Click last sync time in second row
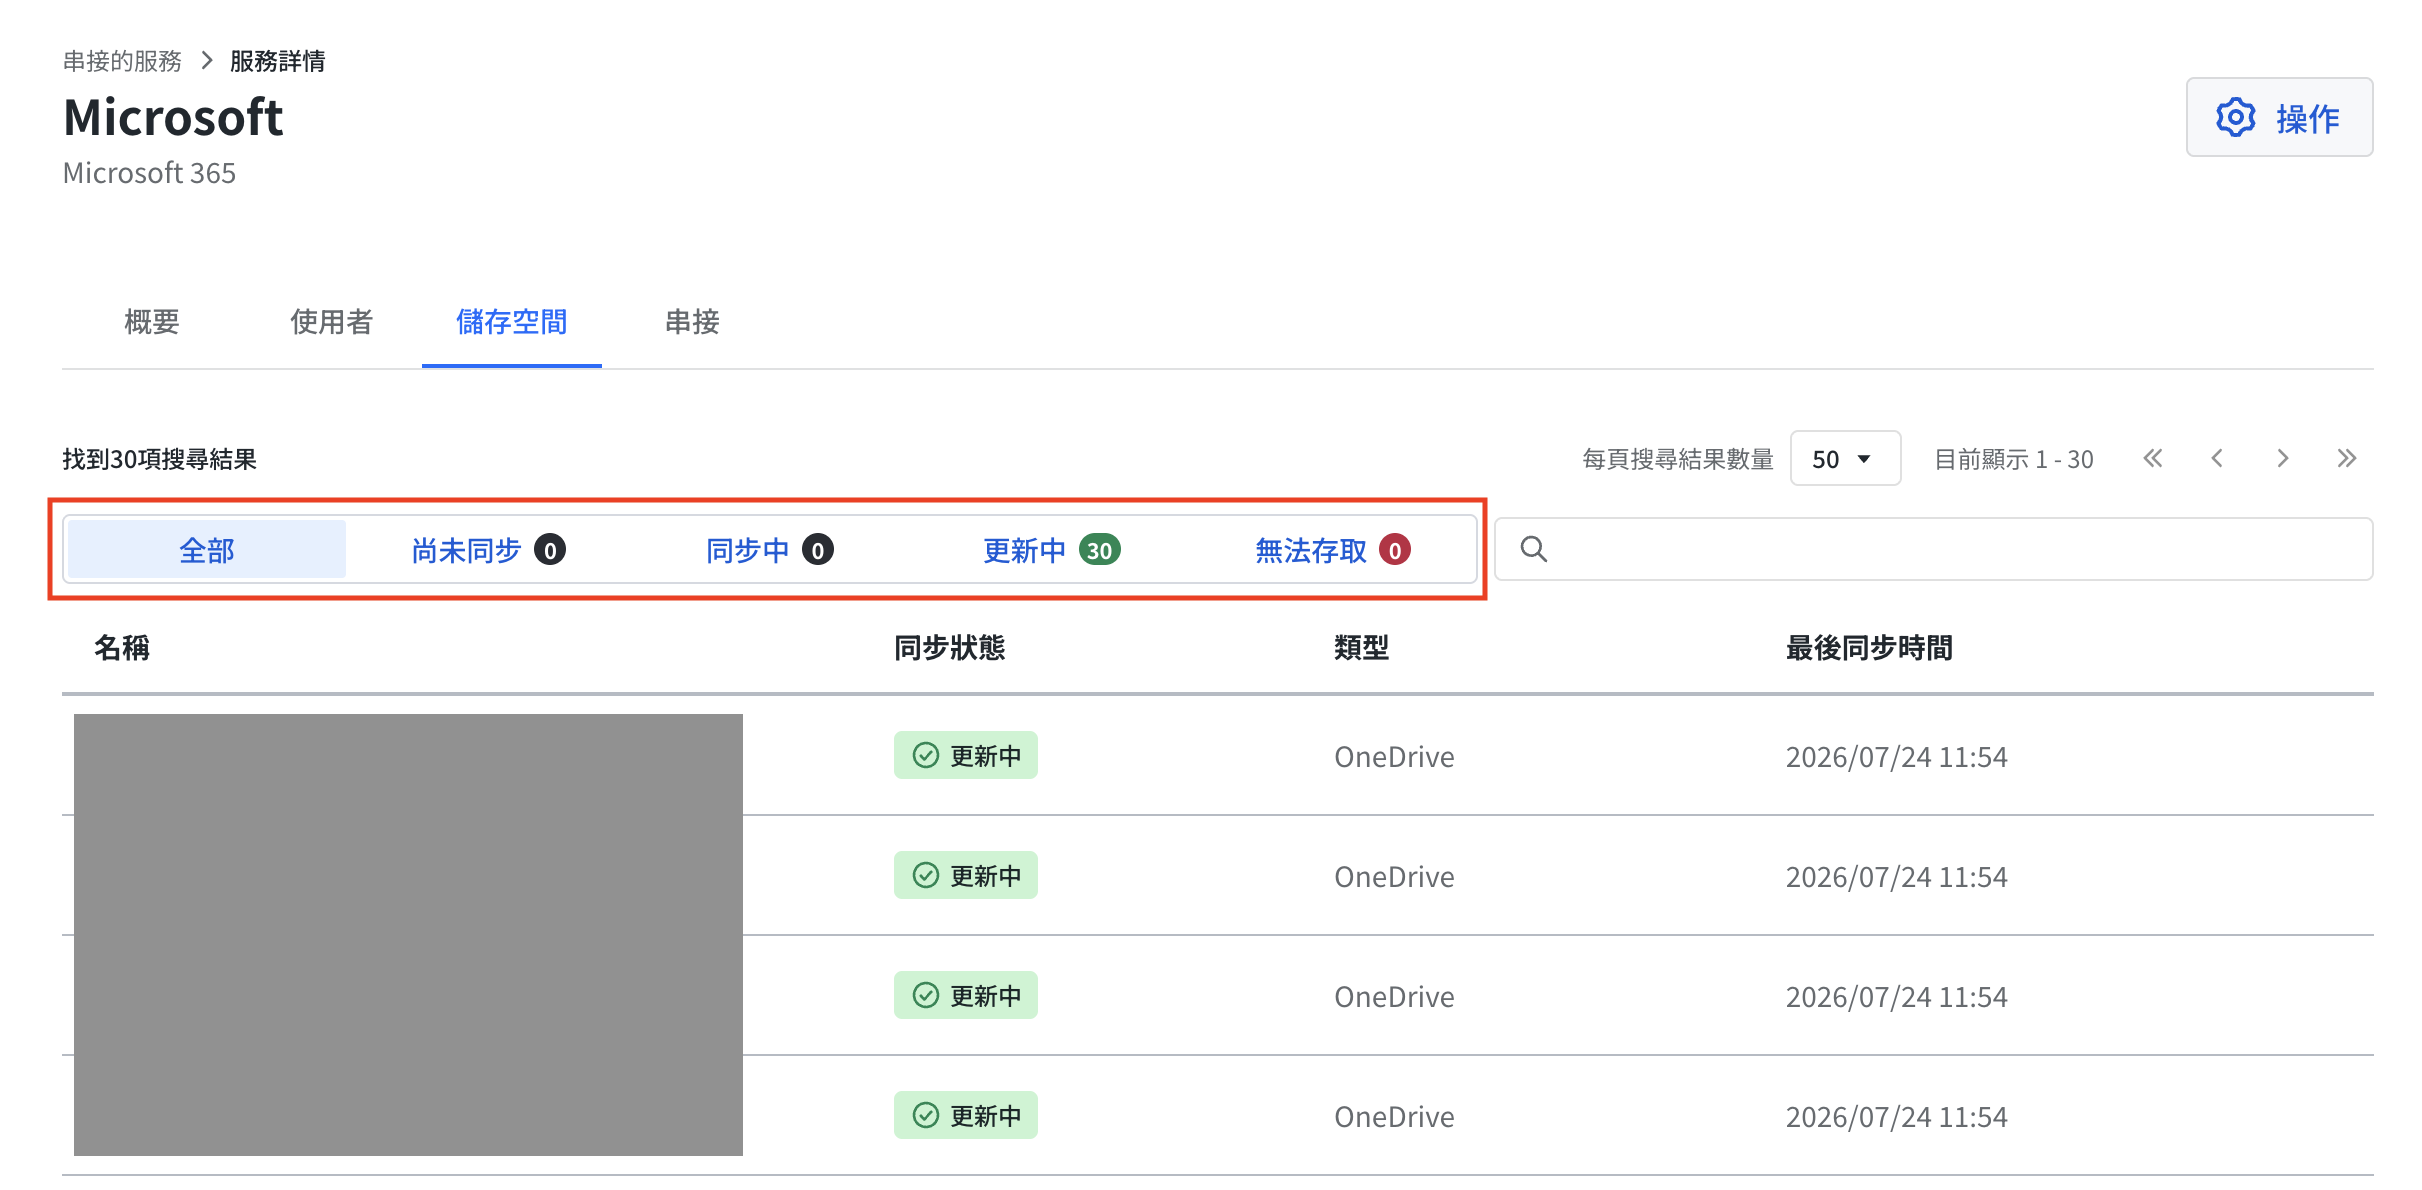 (1896, 877)
